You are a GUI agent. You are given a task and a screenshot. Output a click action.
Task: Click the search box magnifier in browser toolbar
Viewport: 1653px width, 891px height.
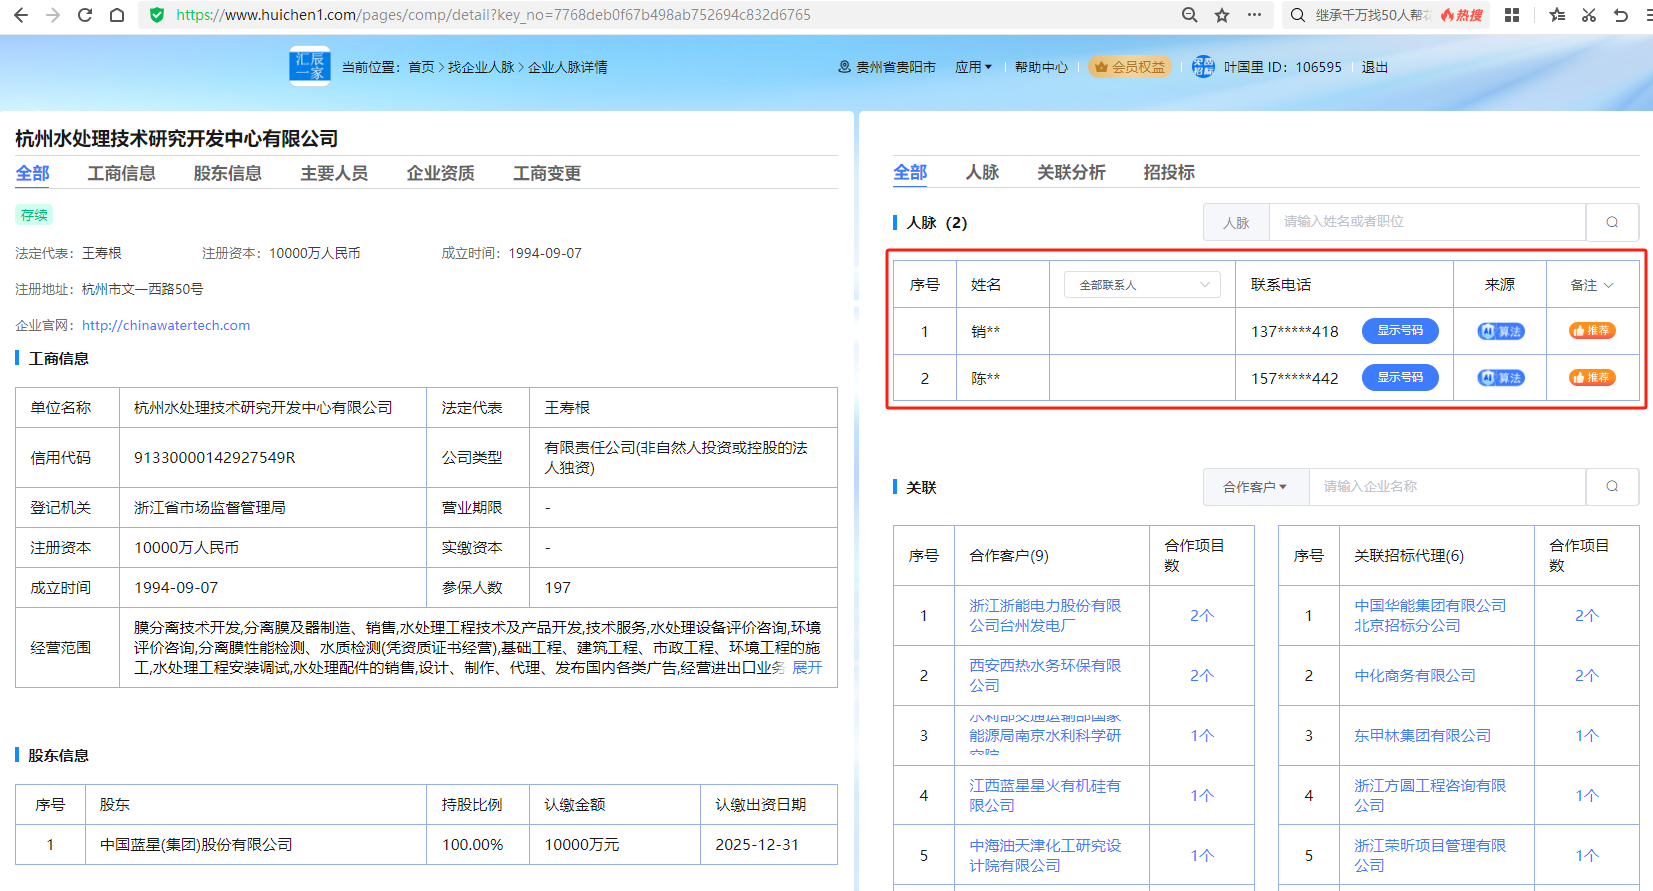coord(1298,15)
